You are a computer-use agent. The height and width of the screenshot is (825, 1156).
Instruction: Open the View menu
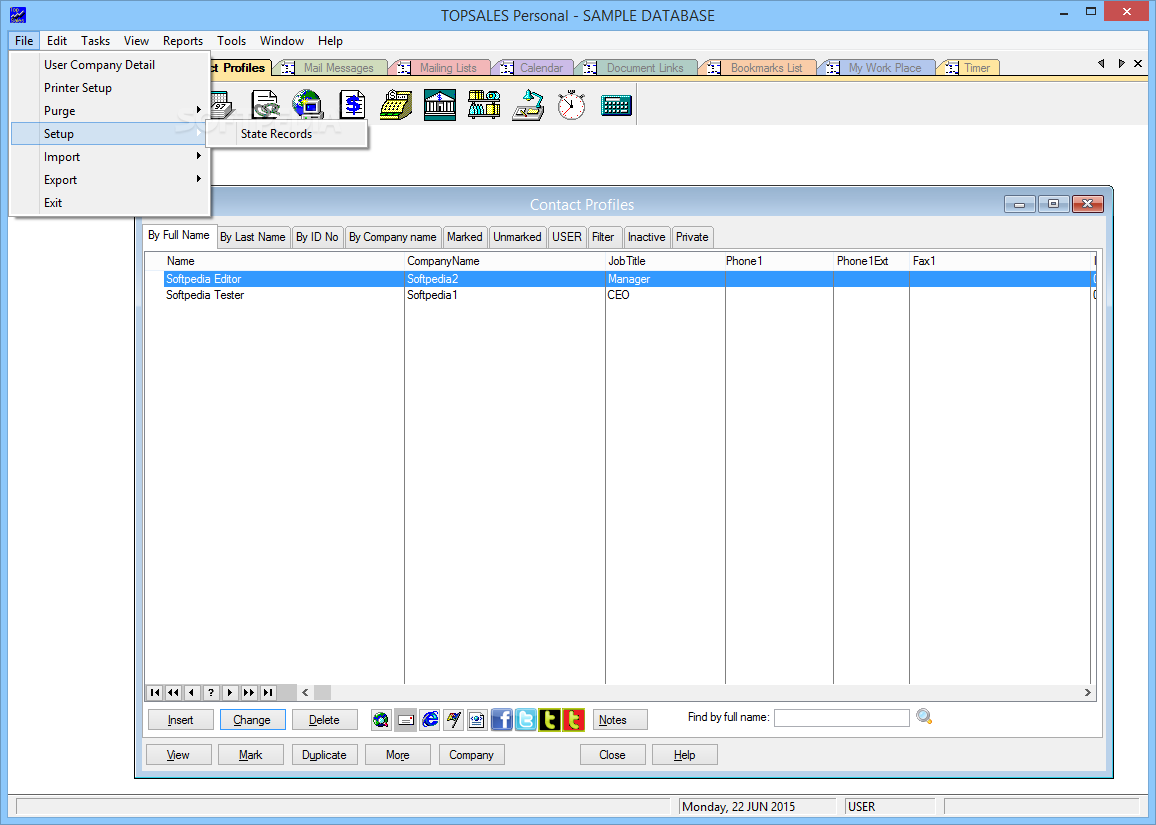(136, 41)
